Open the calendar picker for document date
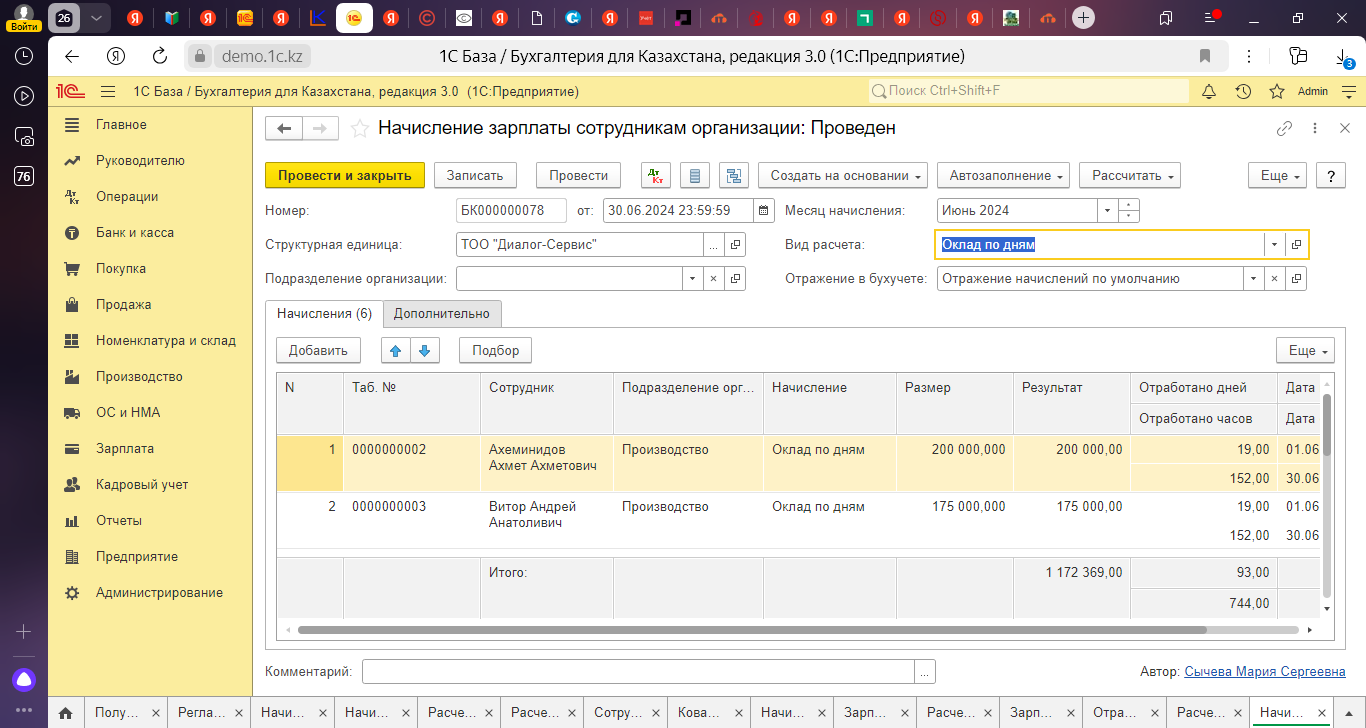1366x728 pixels. click(764, 211)
